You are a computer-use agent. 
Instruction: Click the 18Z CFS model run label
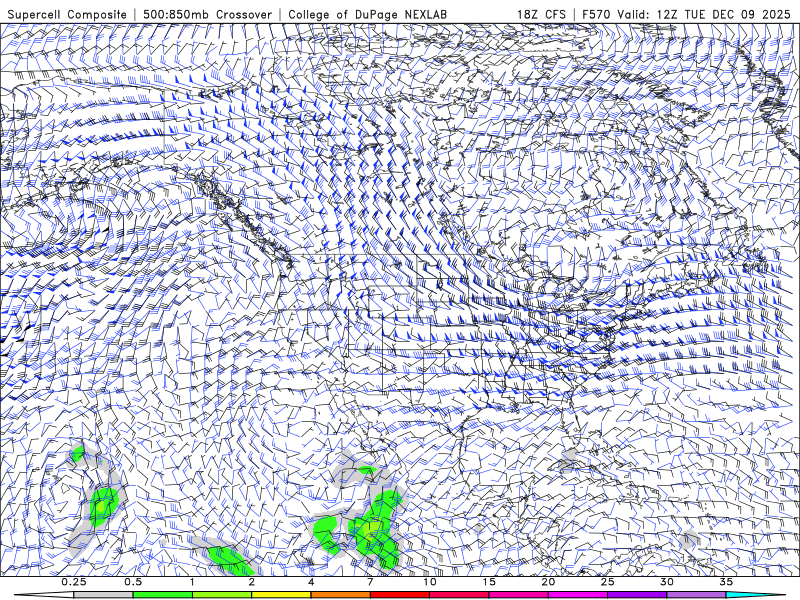pyautogui.click(x=541, y=14)
